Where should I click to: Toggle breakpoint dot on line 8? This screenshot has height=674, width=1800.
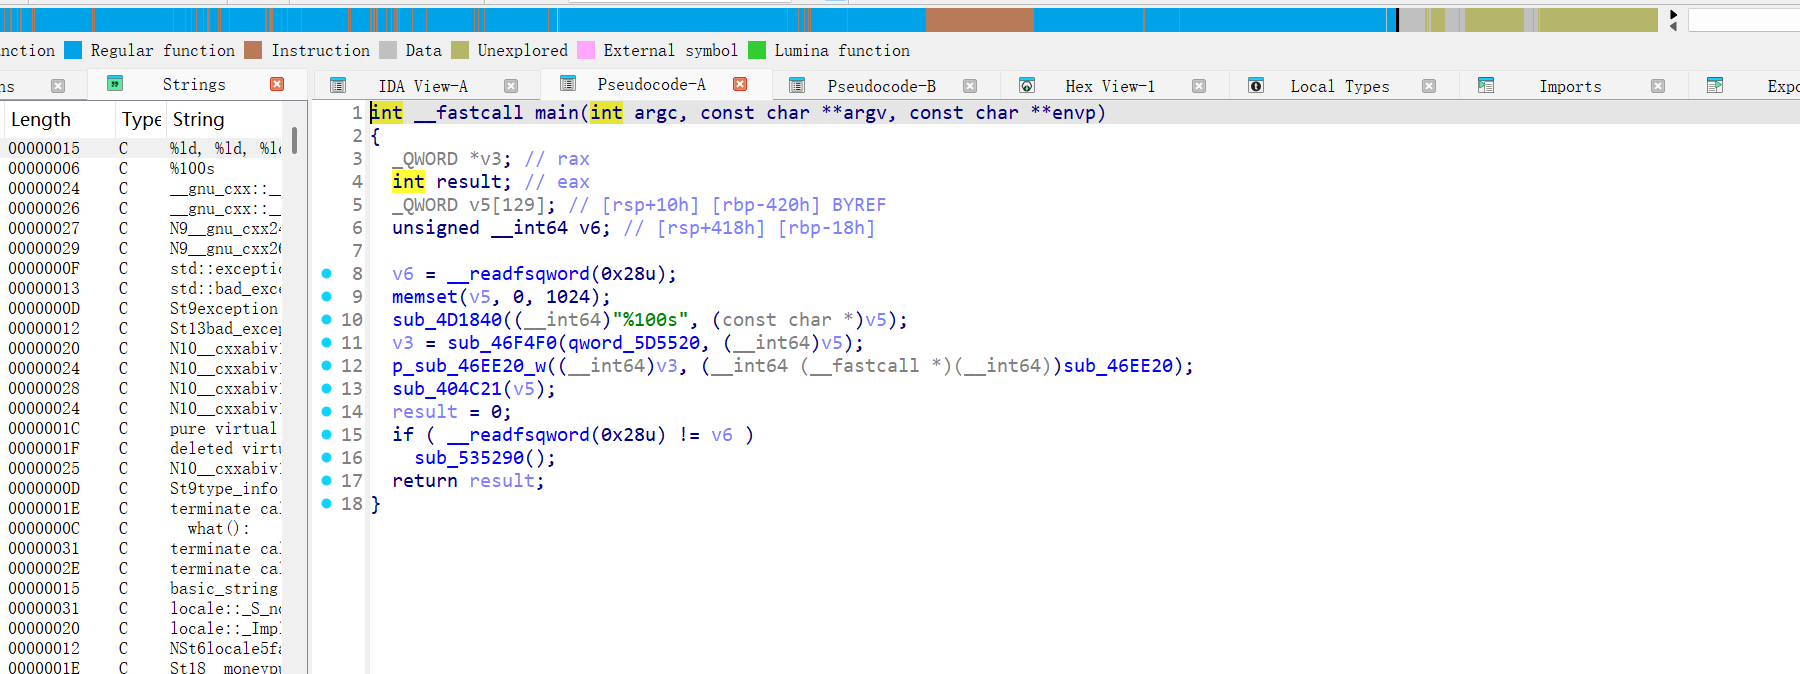tap(327, 273)
